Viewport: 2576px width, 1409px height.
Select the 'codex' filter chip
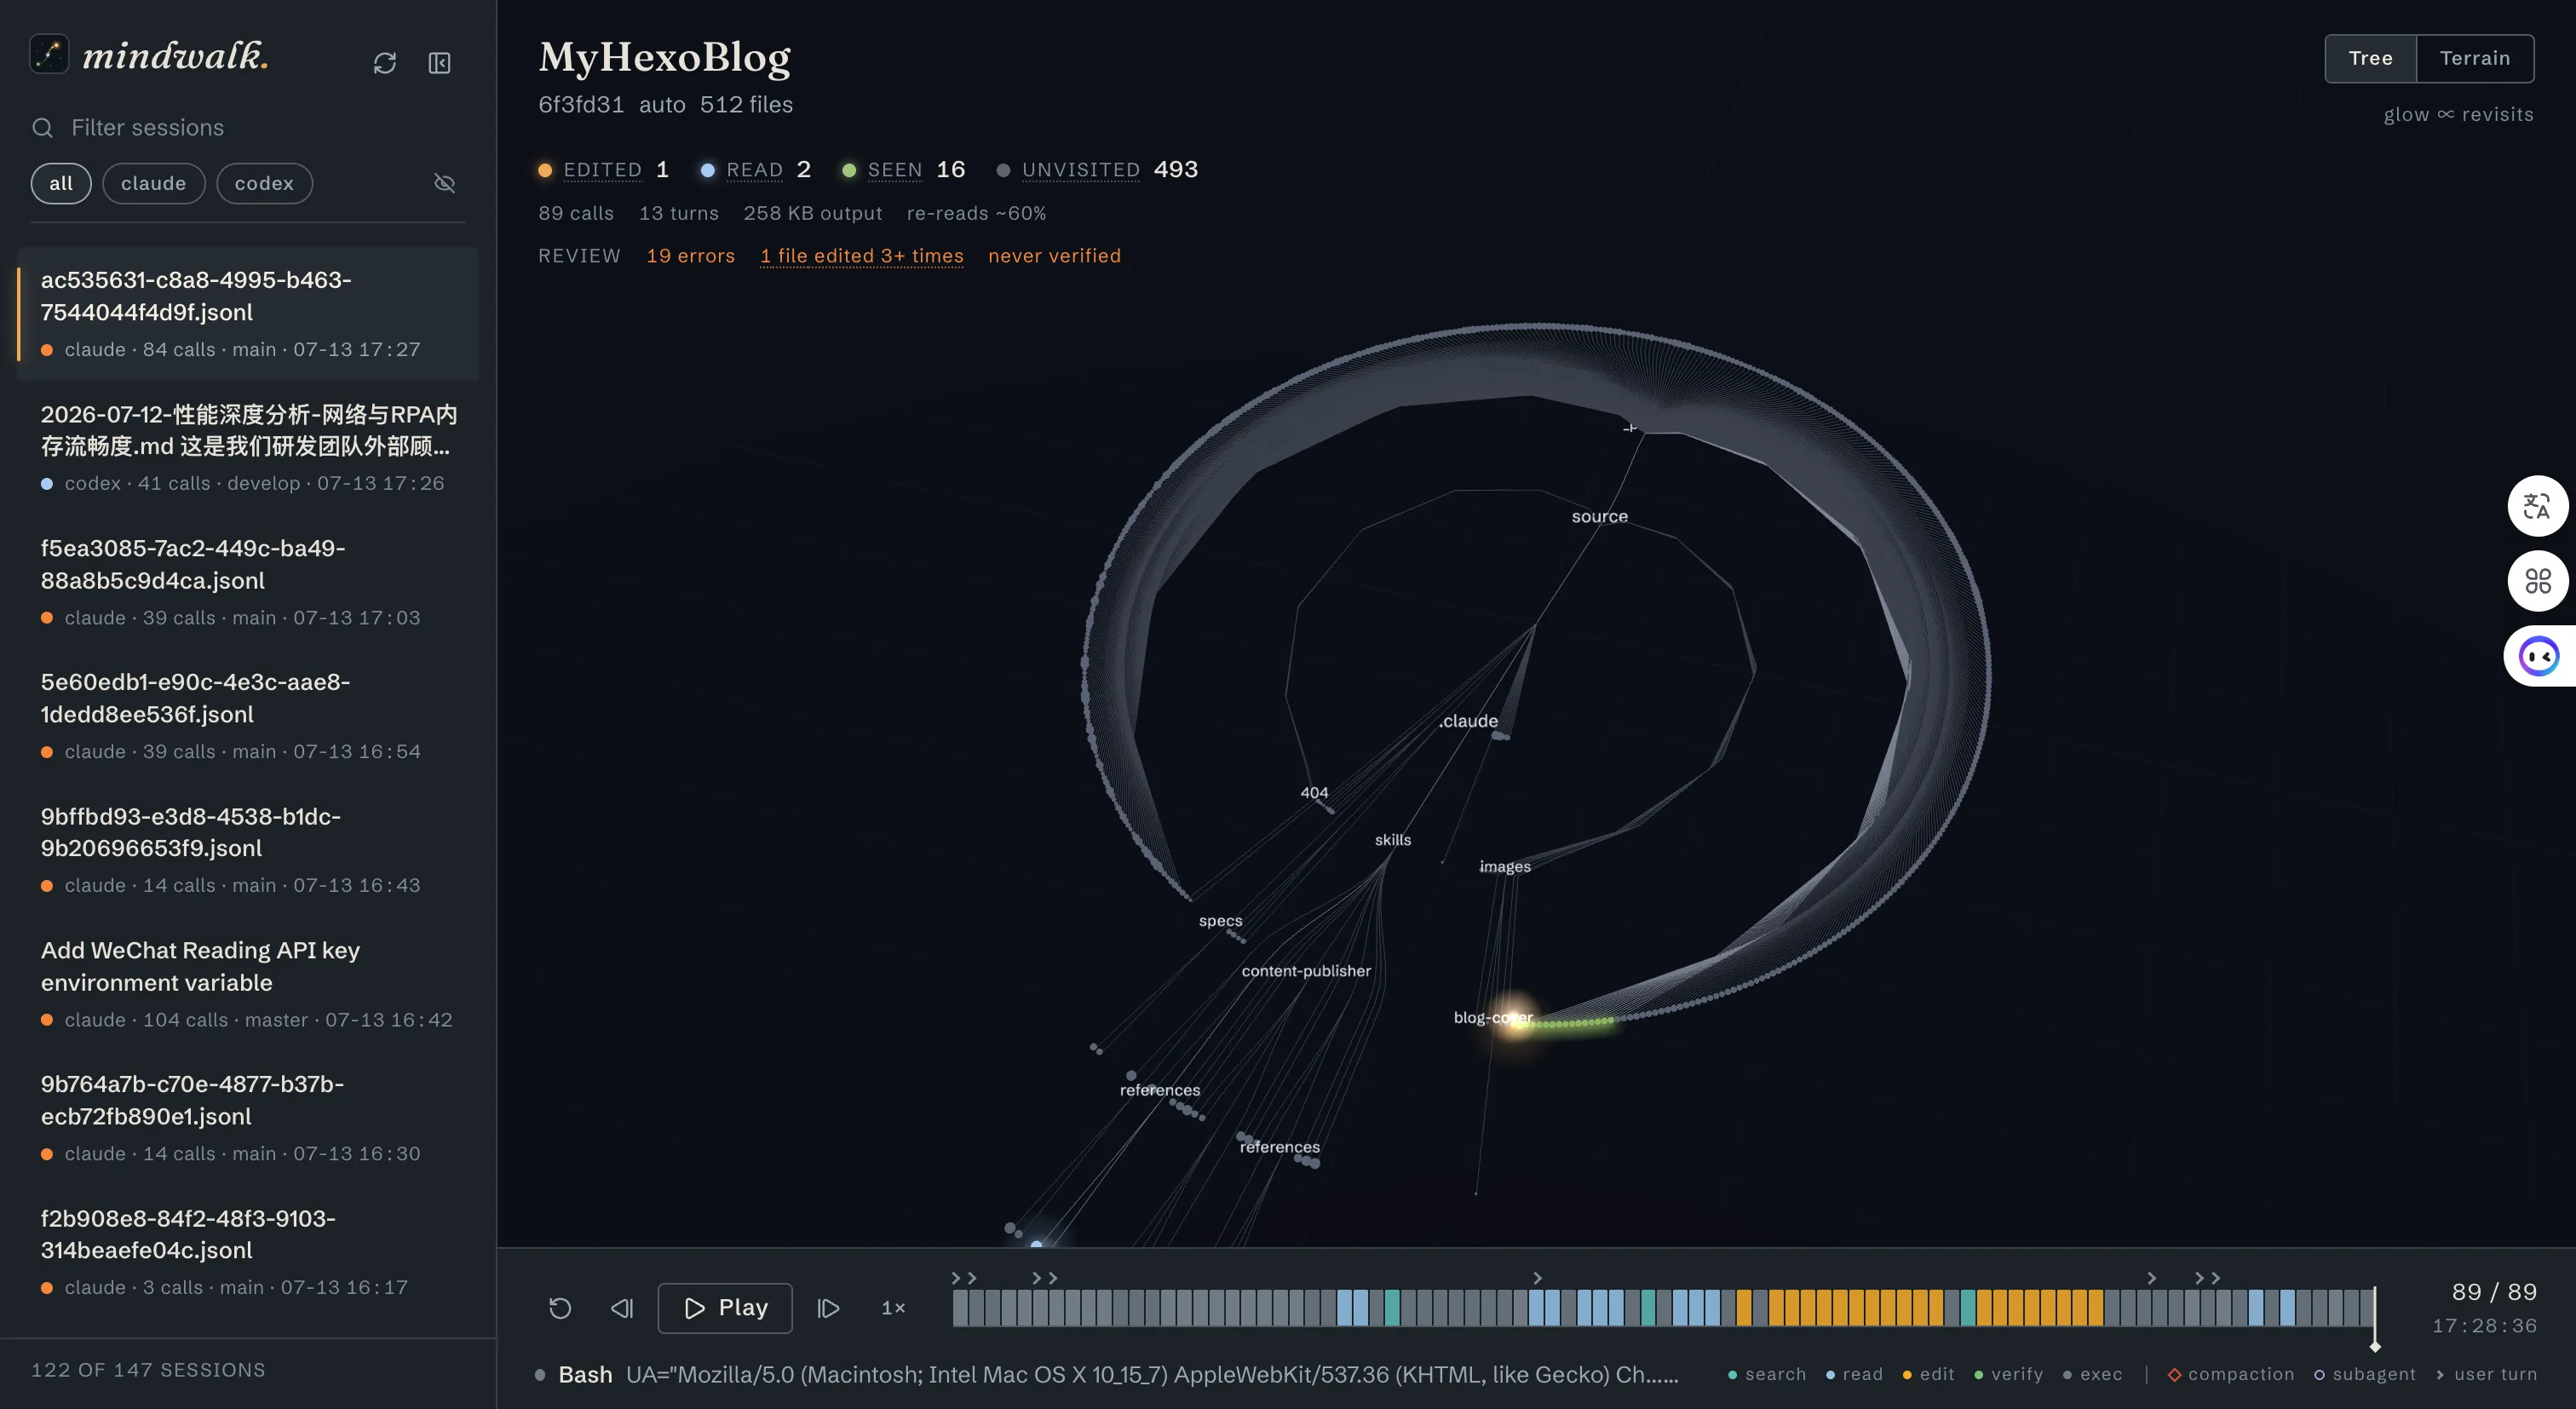[264, 183]
